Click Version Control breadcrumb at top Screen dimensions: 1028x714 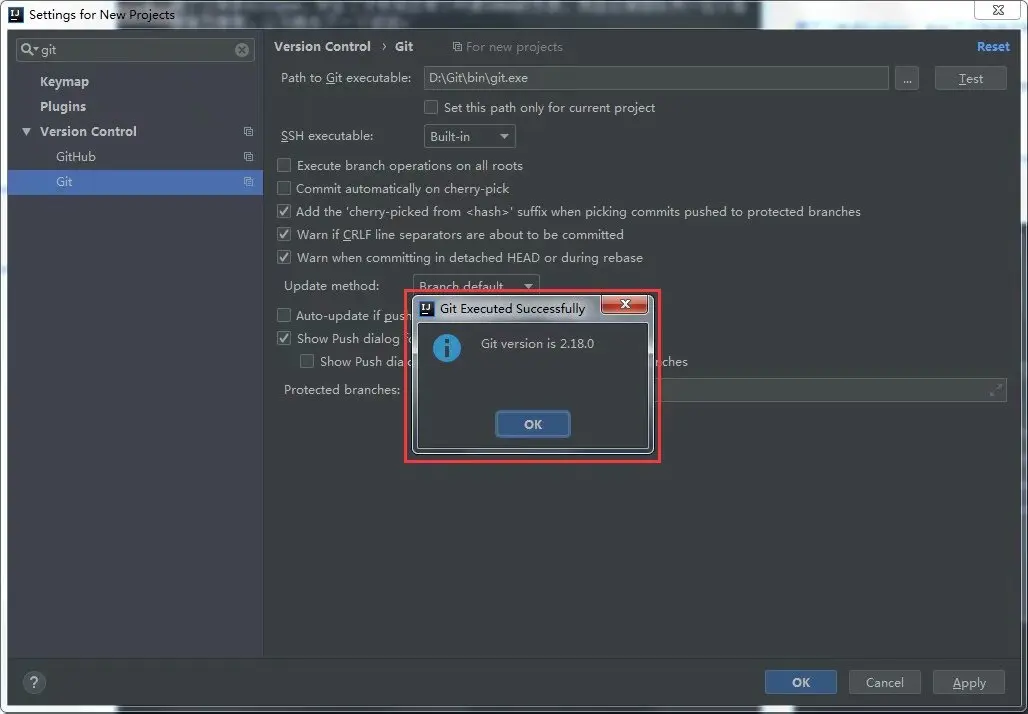click(323, 47)
